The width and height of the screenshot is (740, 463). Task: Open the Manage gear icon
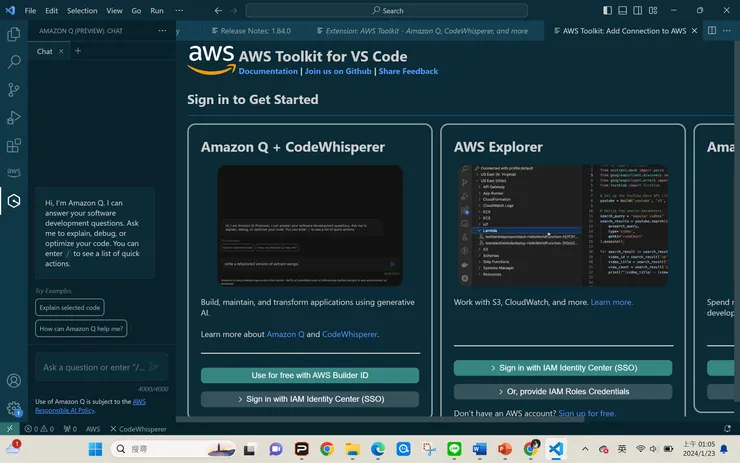coord(14,408)
